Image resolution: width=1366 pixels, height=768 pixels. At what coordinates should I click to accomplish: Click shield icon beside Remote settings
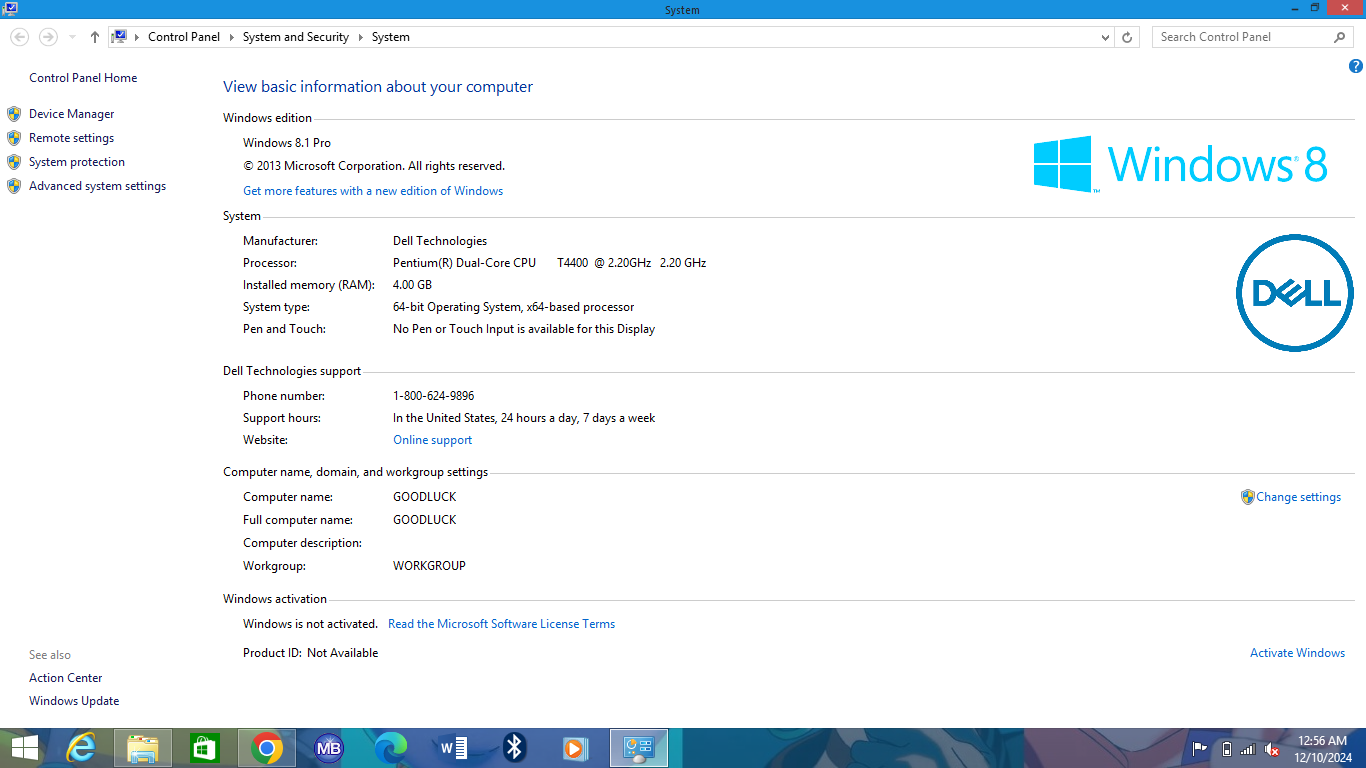tap(14, 138)
